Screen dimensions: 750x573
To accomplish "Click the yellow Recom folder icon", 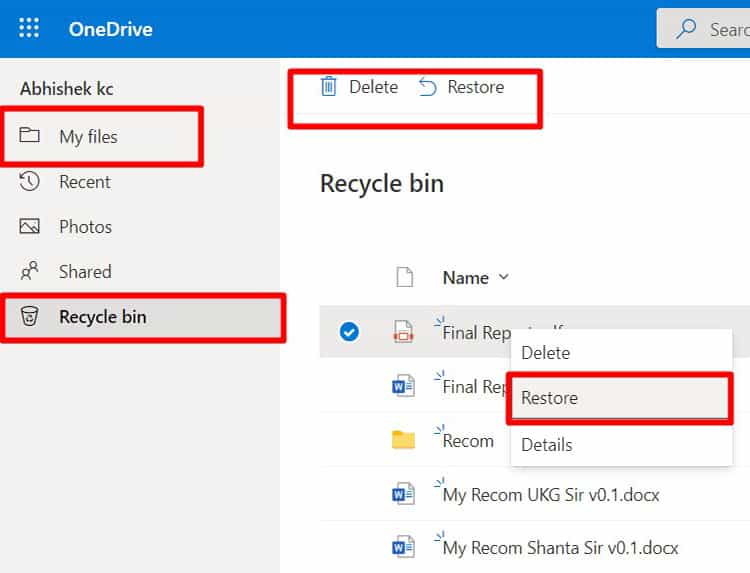I will (403, 440).
